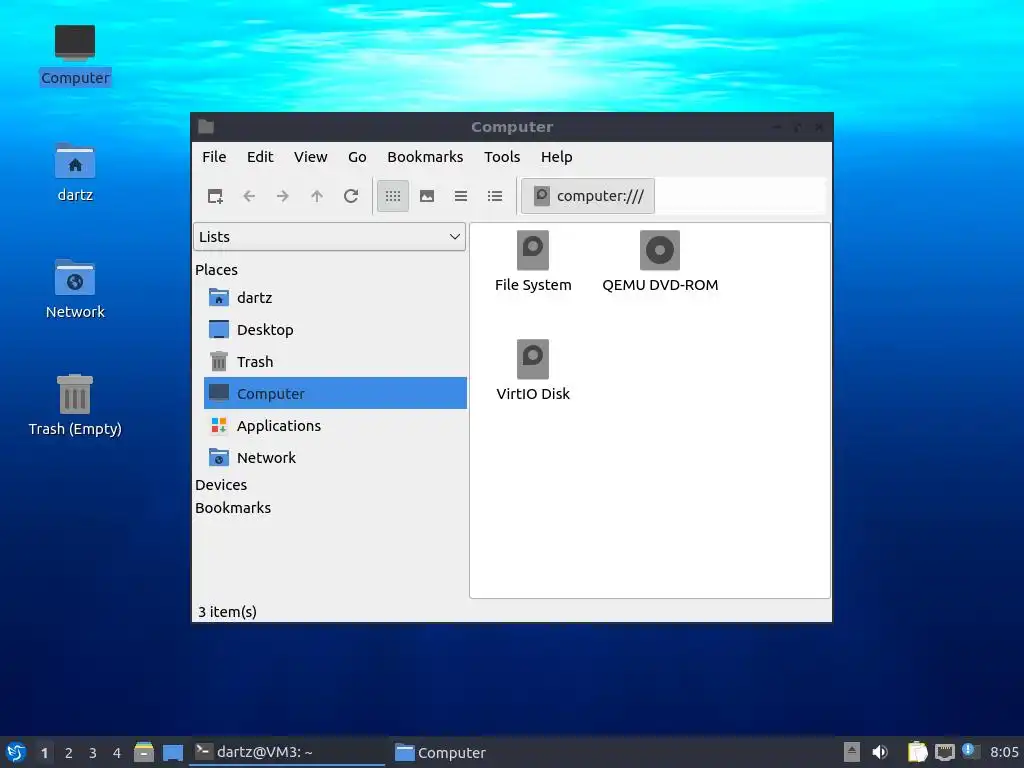Switch to icon view mode

click(x=392, y=196)
